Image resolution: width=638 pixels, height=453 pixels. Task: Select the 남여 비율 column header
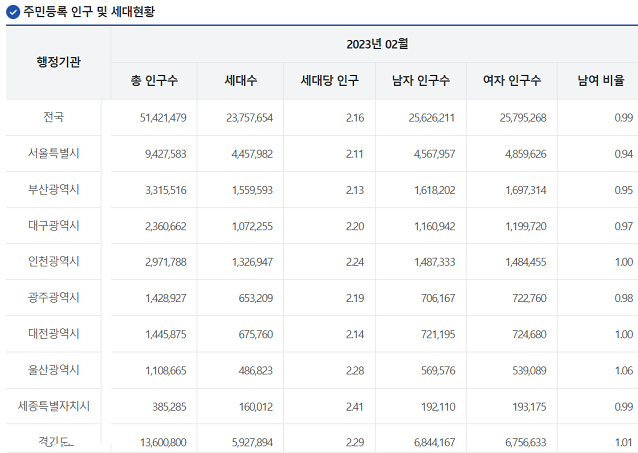tap(601, 81)
